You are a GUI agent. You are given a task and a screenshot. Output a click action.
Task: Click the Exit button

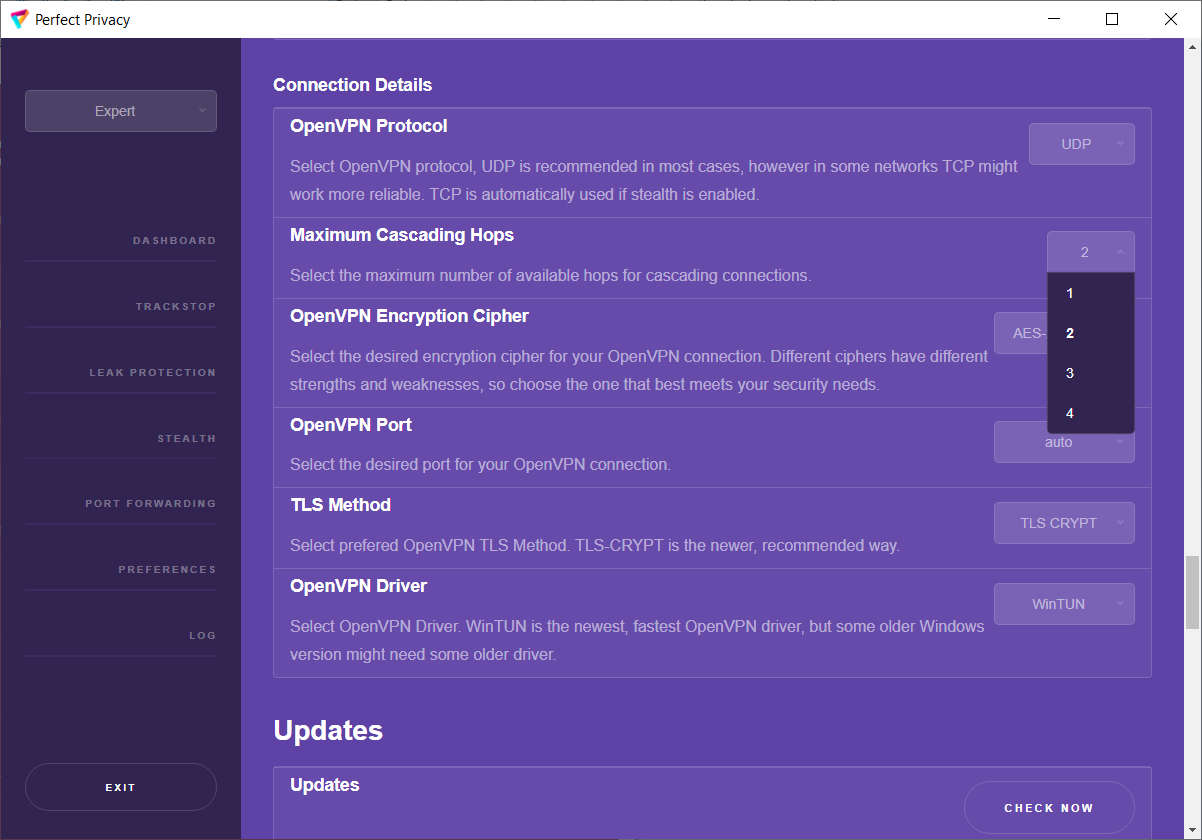click(x=121, y=787)
